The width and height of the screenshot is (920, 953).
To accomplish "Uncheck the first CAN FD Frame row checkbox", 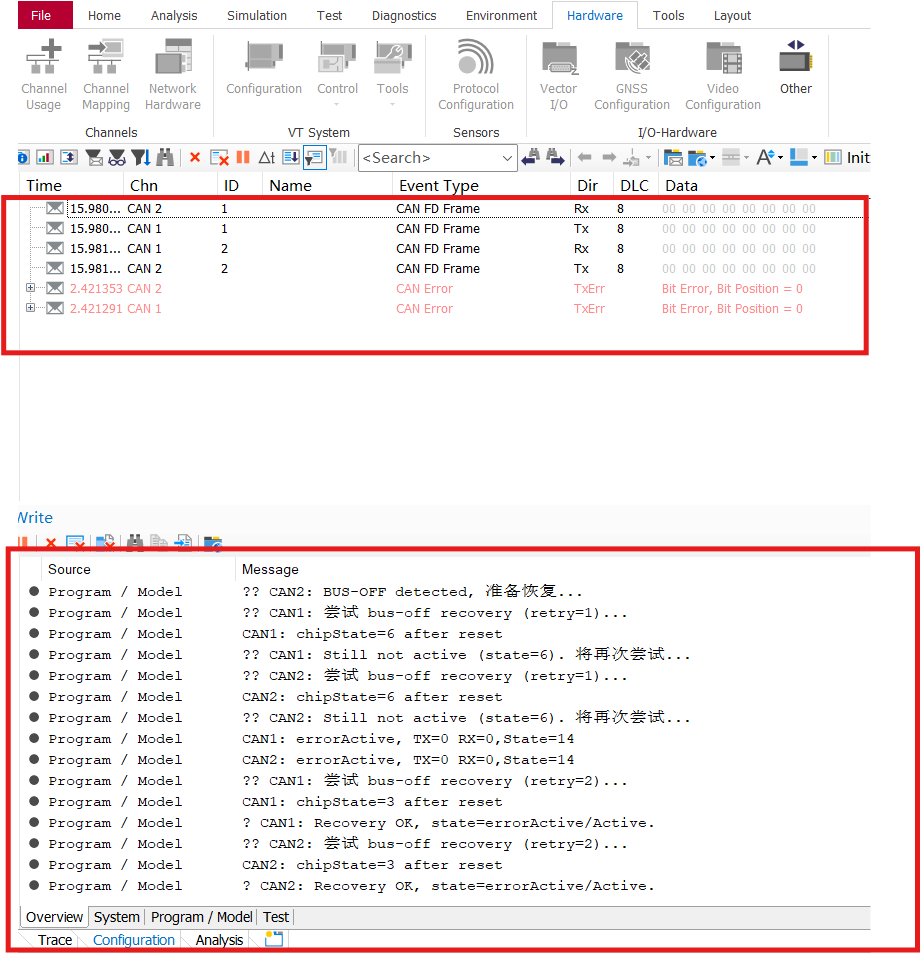I will 54,208.
